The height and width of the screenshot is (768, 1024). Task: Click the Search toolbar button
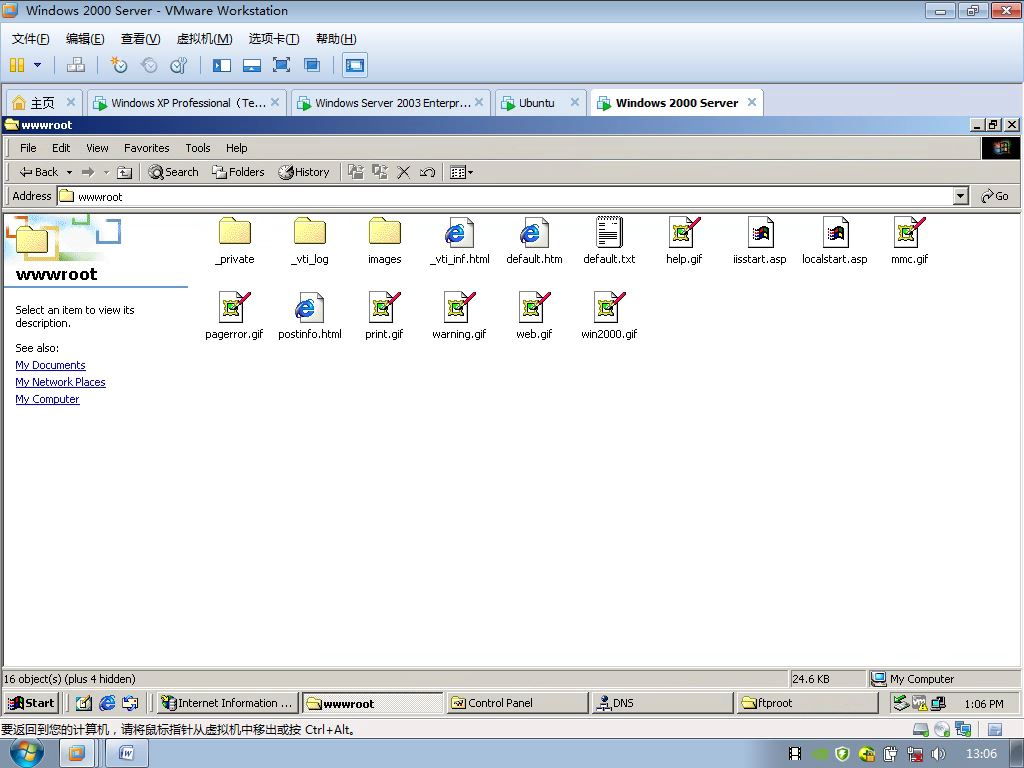[x=173, y=172]
